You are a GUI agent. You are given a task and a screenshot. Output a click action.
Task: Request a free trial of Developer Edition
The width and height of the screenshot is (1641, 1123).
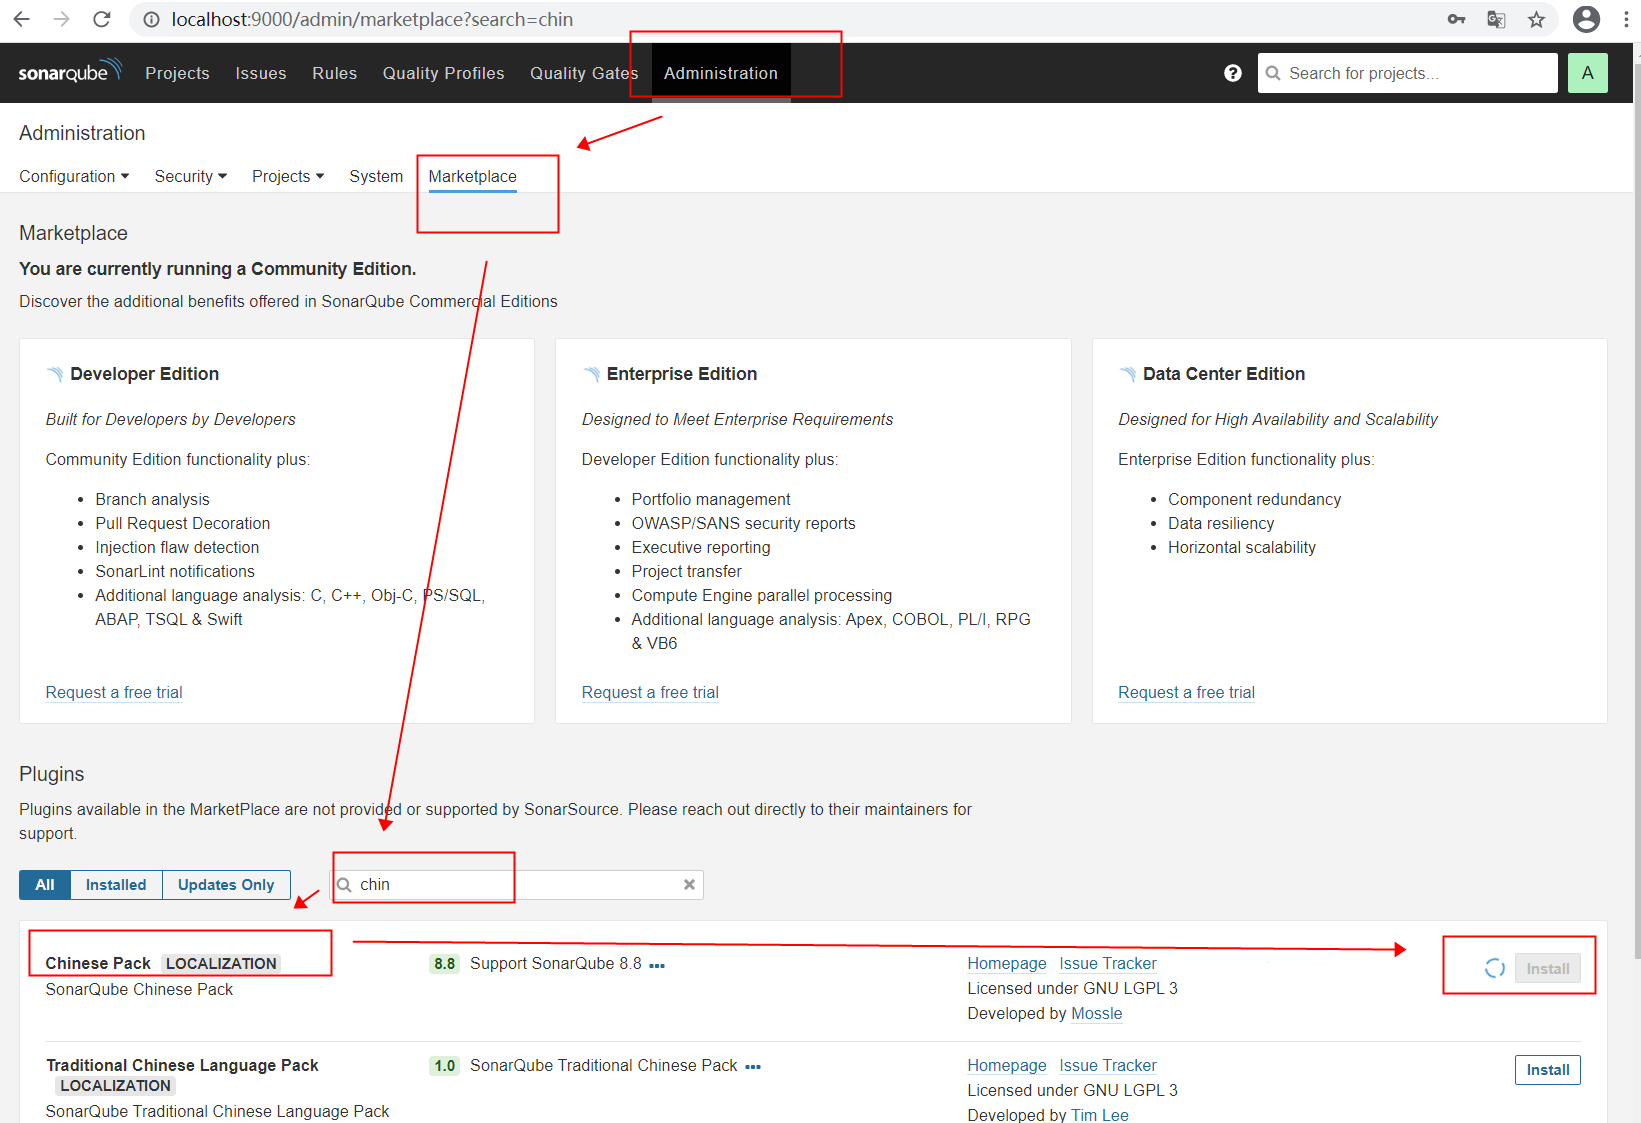[x=114, y=692]
